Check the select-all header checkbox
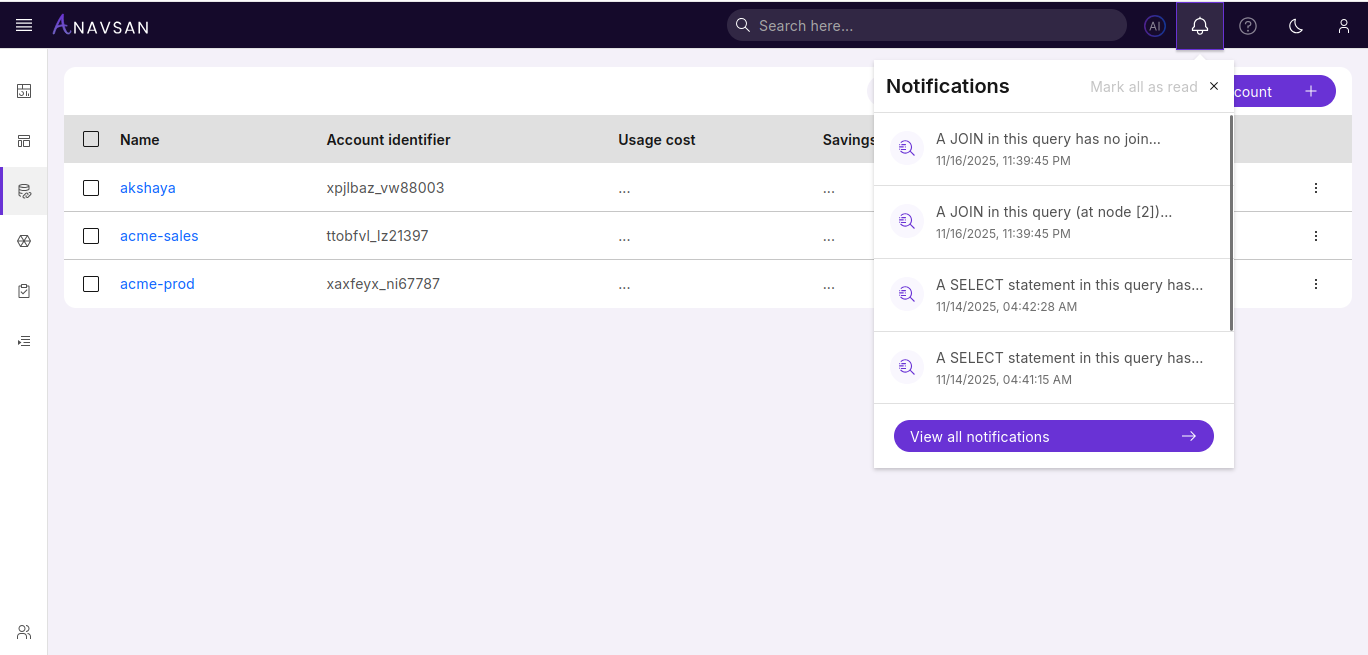The height and width of the screenshot is (655, 1368). point(91,139)
